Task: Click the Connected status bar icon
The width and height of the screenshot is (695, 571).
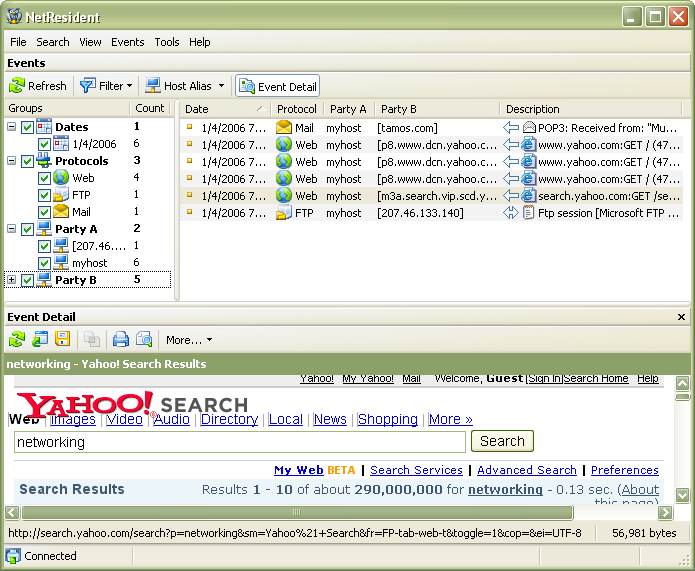Action: point(13,556)
